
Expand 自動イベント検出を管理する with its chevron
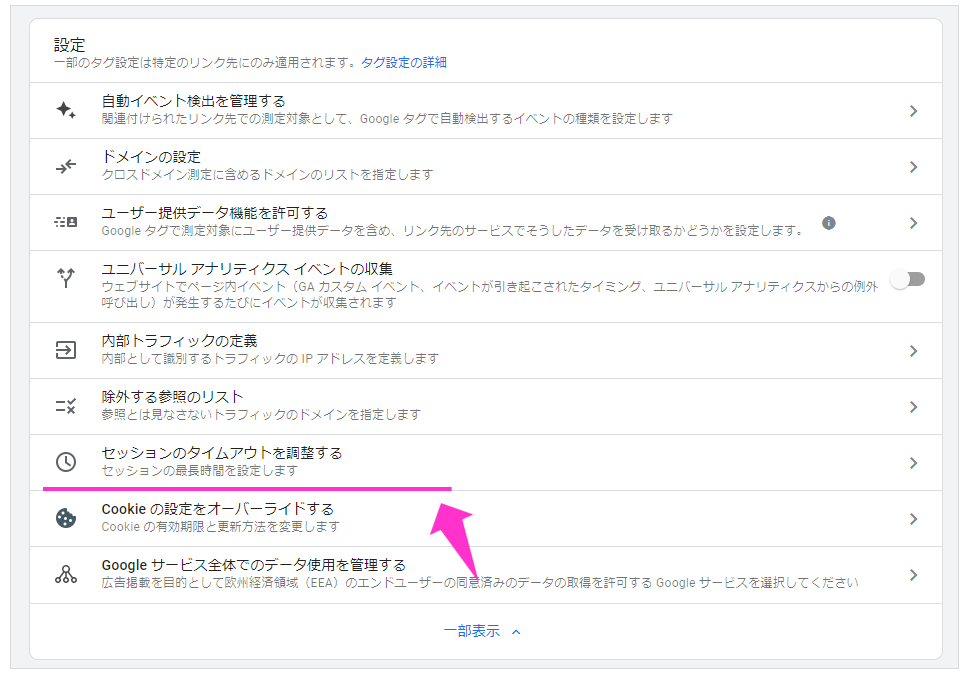913,111
